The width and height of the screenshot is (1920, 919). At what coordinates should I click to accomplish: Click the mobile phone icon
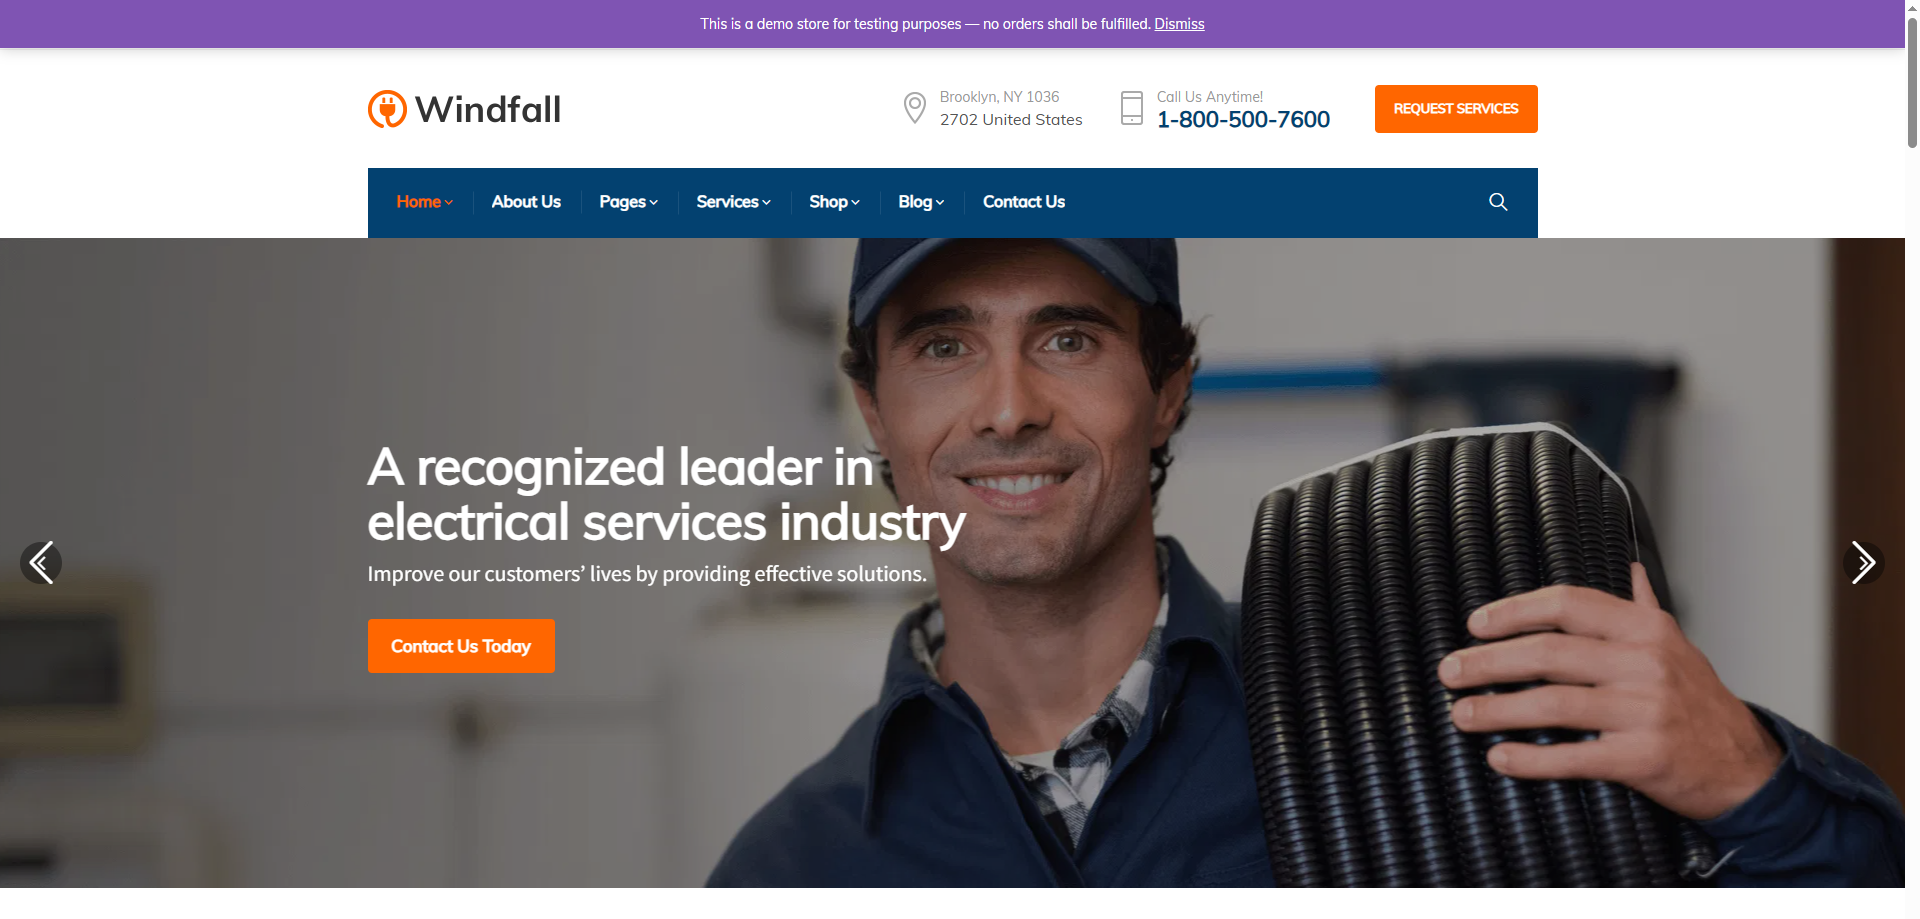(1131, 108)
